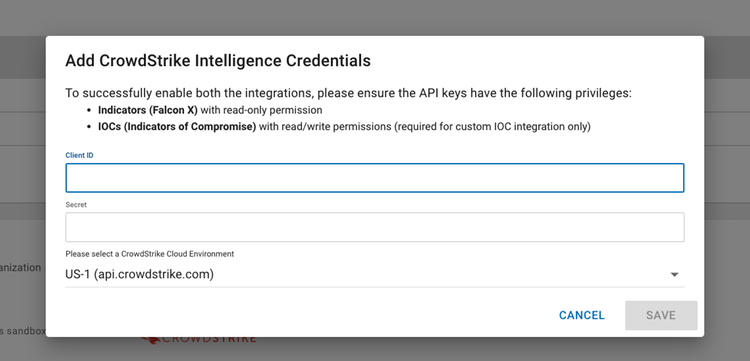Click the SAVE button
The width and height of the screenshot is (750, 361).
661,315
